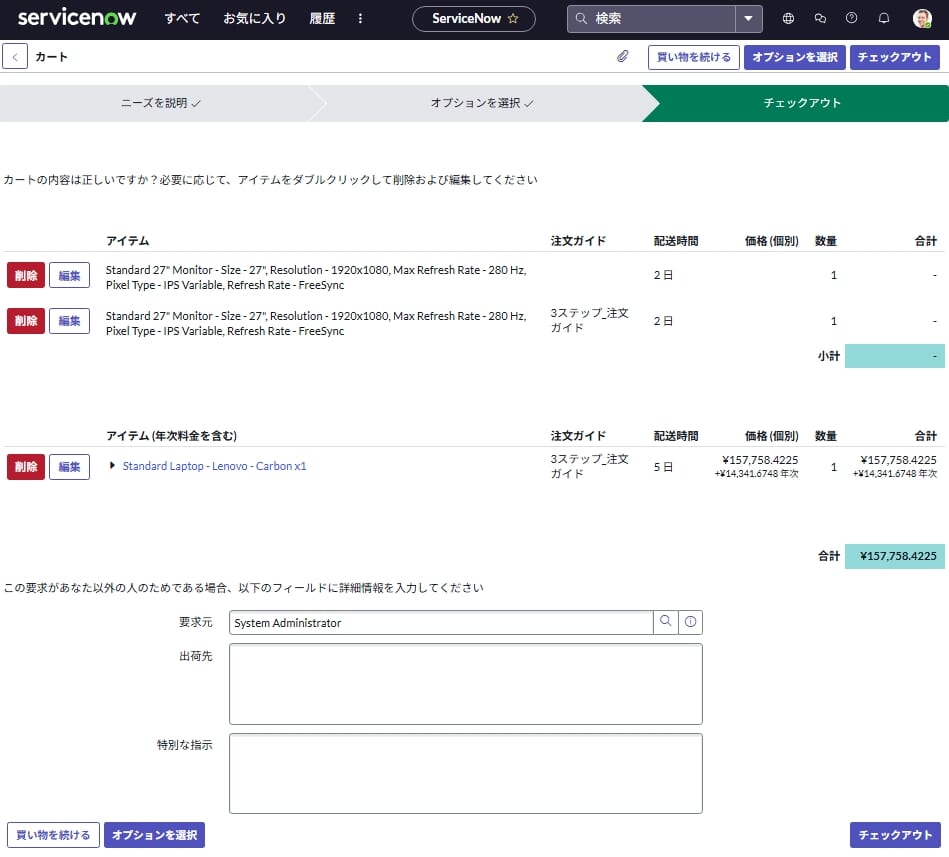949x857 pixels.
Task: Click the 要求元 System Administrator field
Action: [x=441, y=623]
